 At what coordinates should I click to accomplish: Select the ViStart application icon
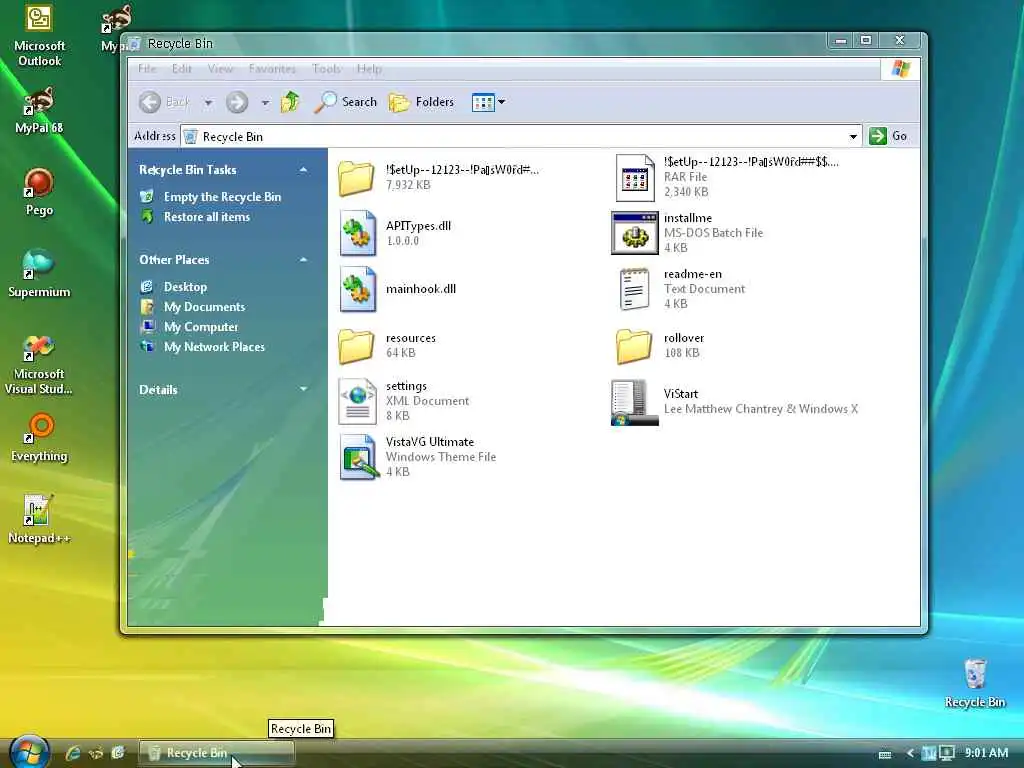click(634, 402)
